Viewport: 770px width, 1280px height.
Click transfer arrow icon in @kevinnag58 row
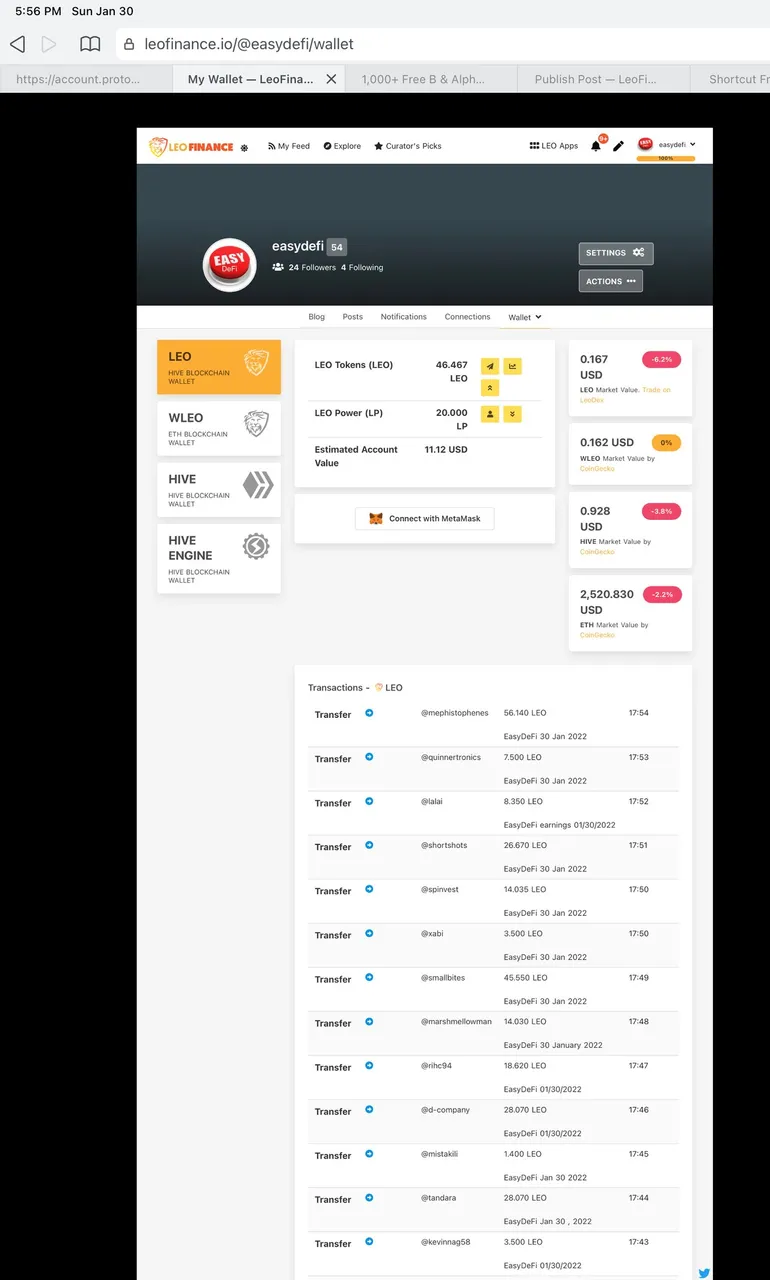pyautogui.click(x=369, y=1241)
